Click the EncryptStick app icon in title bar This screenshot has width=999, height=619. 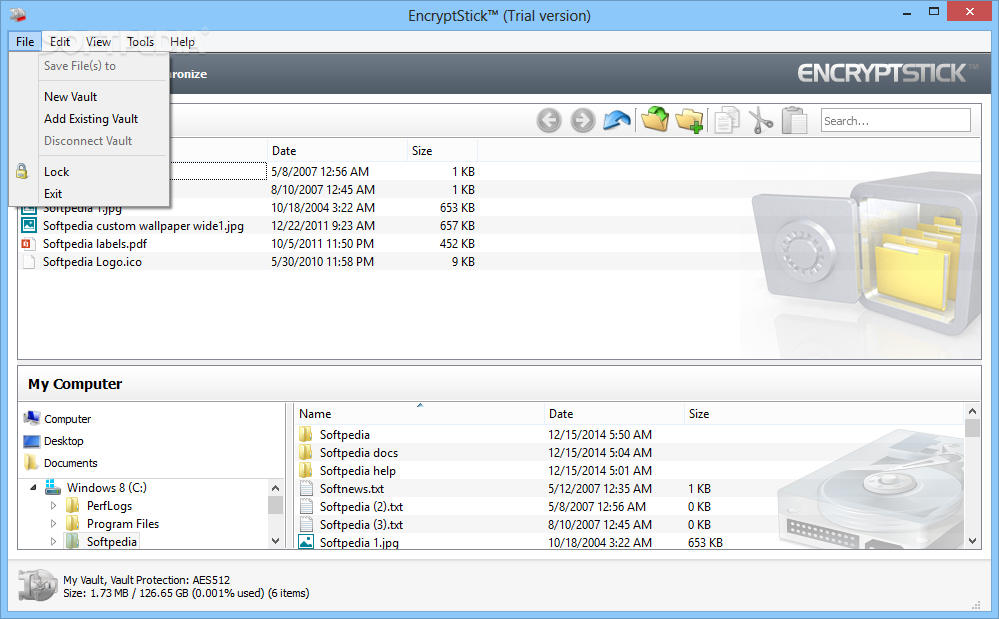(x=18, y=14)
